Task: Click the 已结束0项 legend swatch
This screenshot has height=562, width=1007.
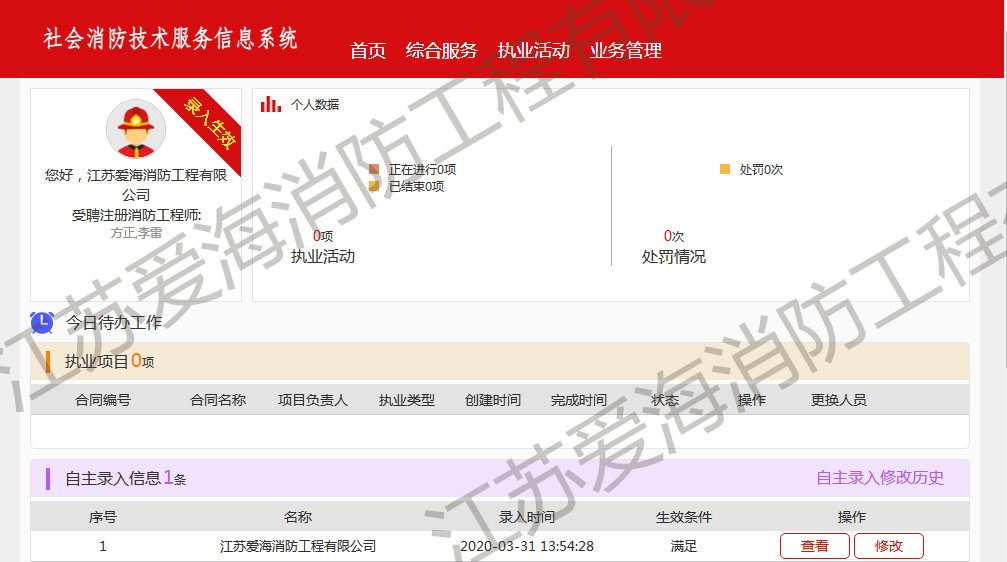Action: (x=374, y=186)
